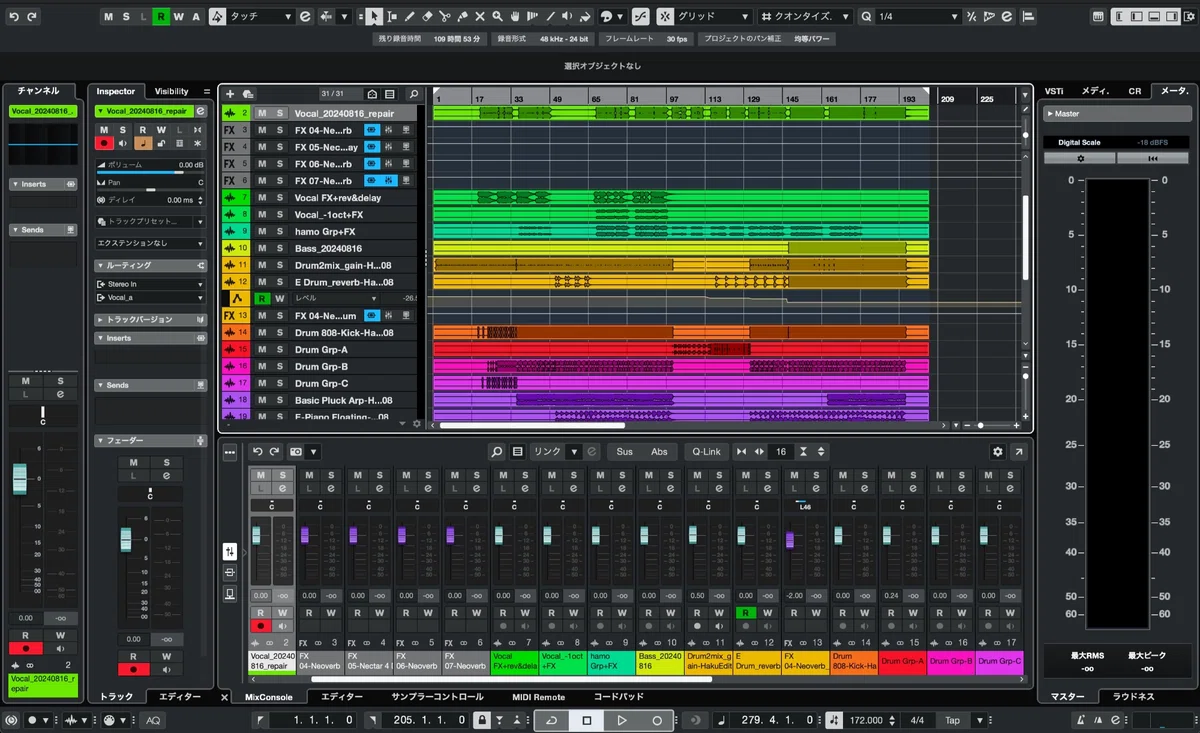Viewport: 1200px width, 733px height.
Task: Click the Tap tempo button
Action: [952, 720]
